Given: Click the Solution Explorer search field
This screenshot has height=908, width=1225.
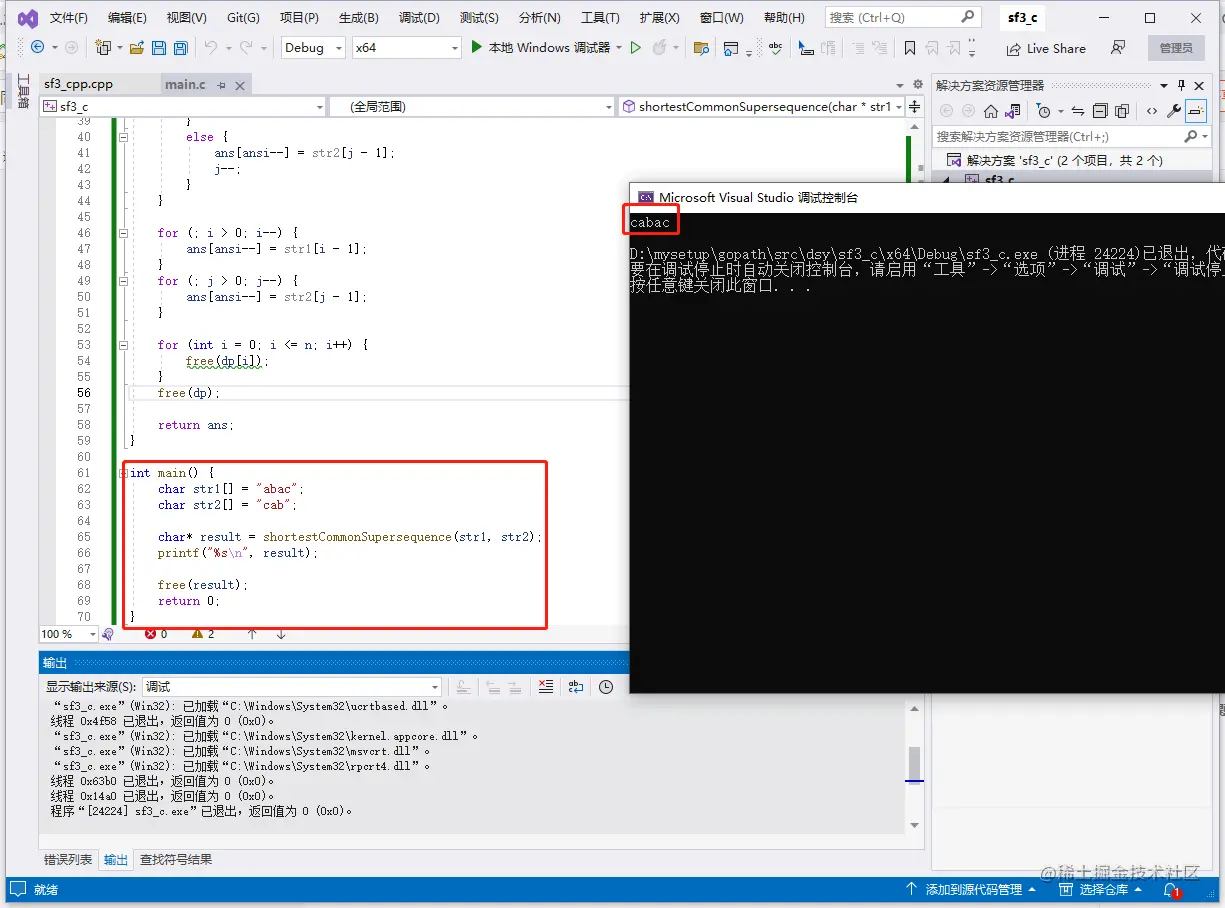Looking at the screenshot, I should [1070, 136].
